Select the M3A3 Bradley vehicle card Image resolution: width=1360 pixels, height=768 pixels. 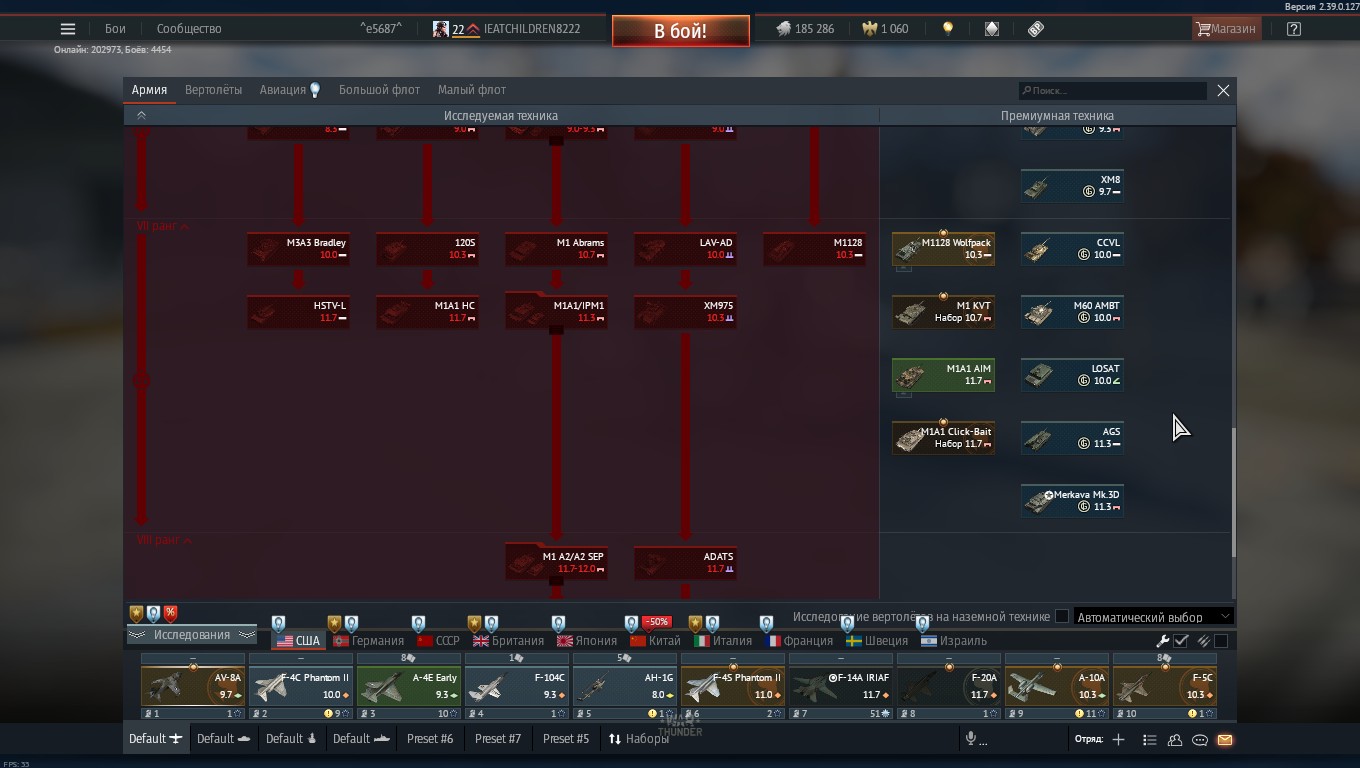tap(298, 249)
